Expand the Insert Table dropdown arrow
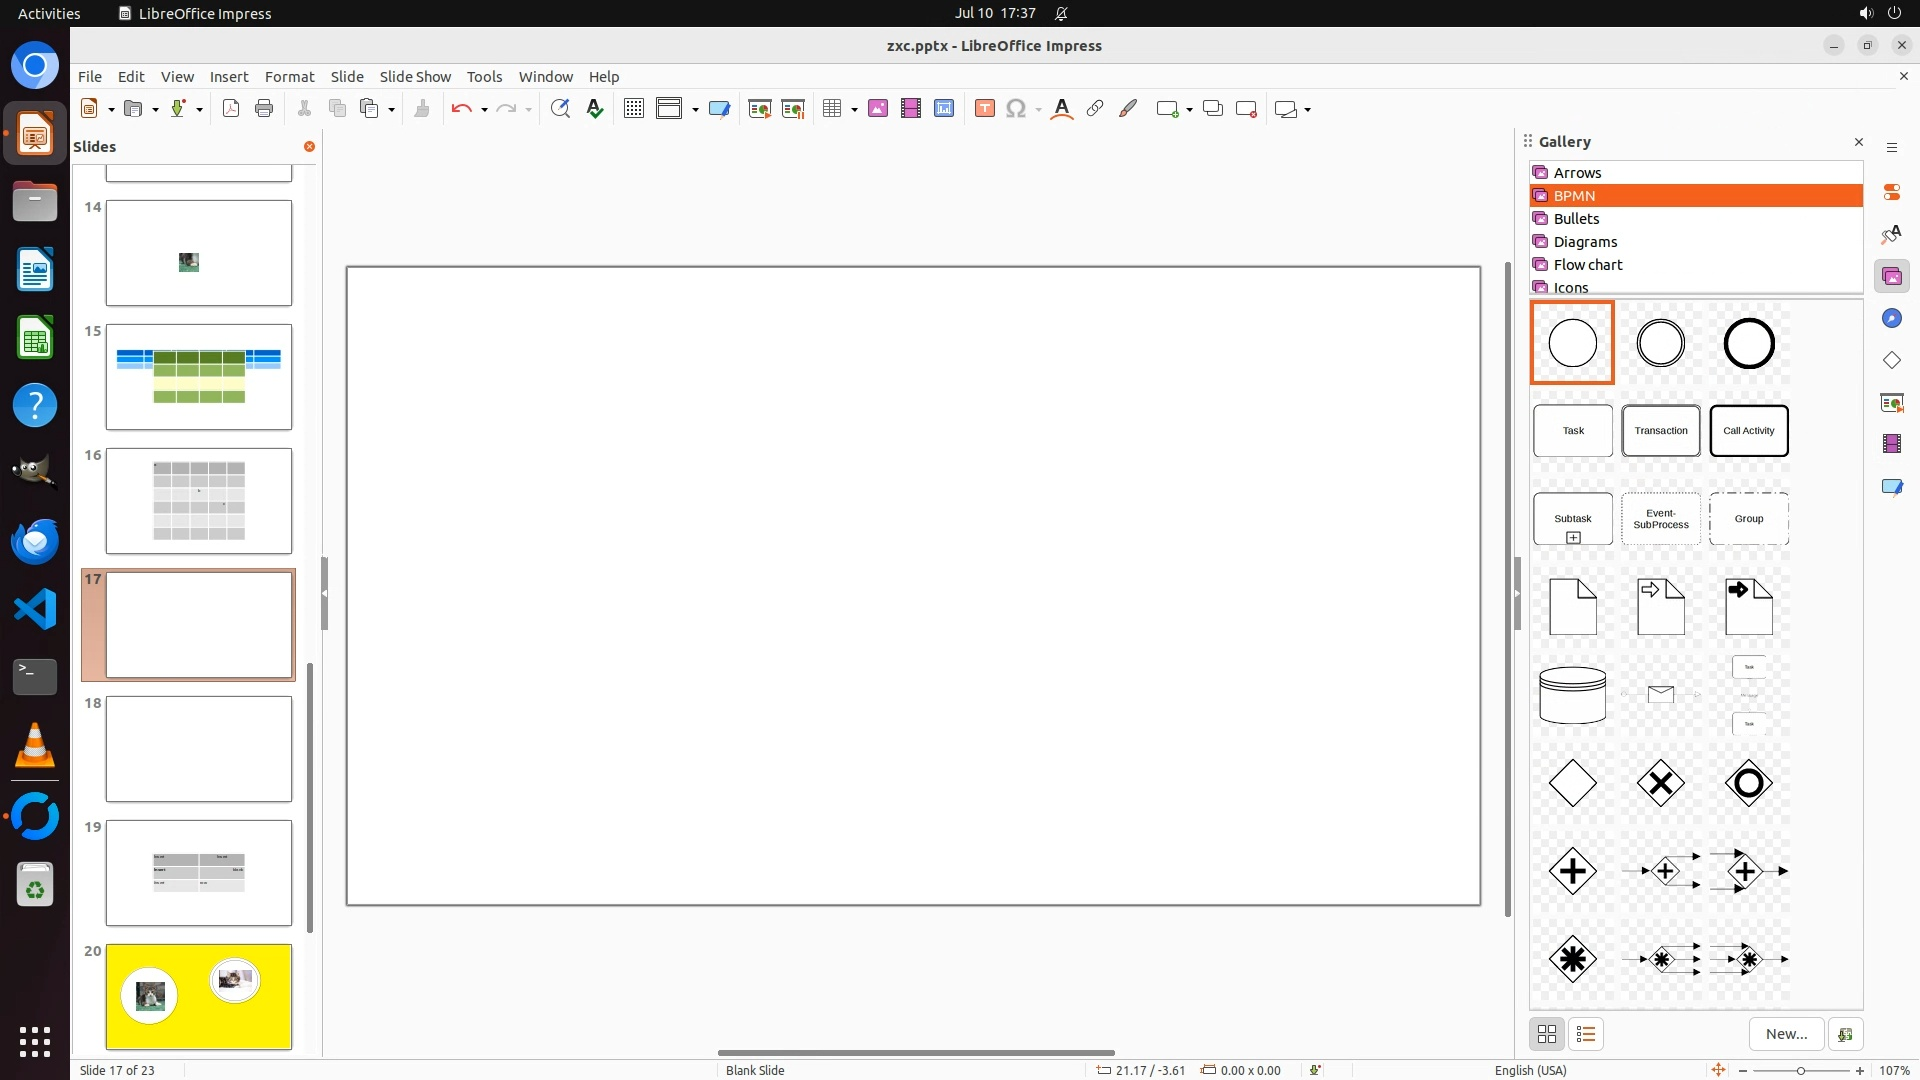 coord(855,110)
